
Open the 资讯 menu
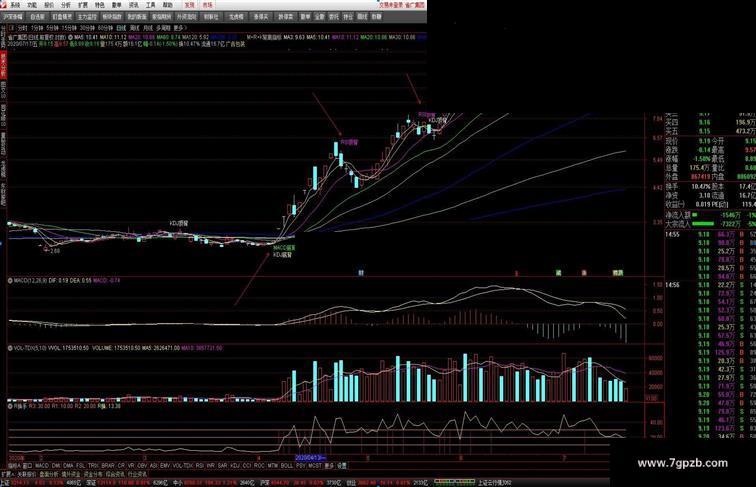134,5
